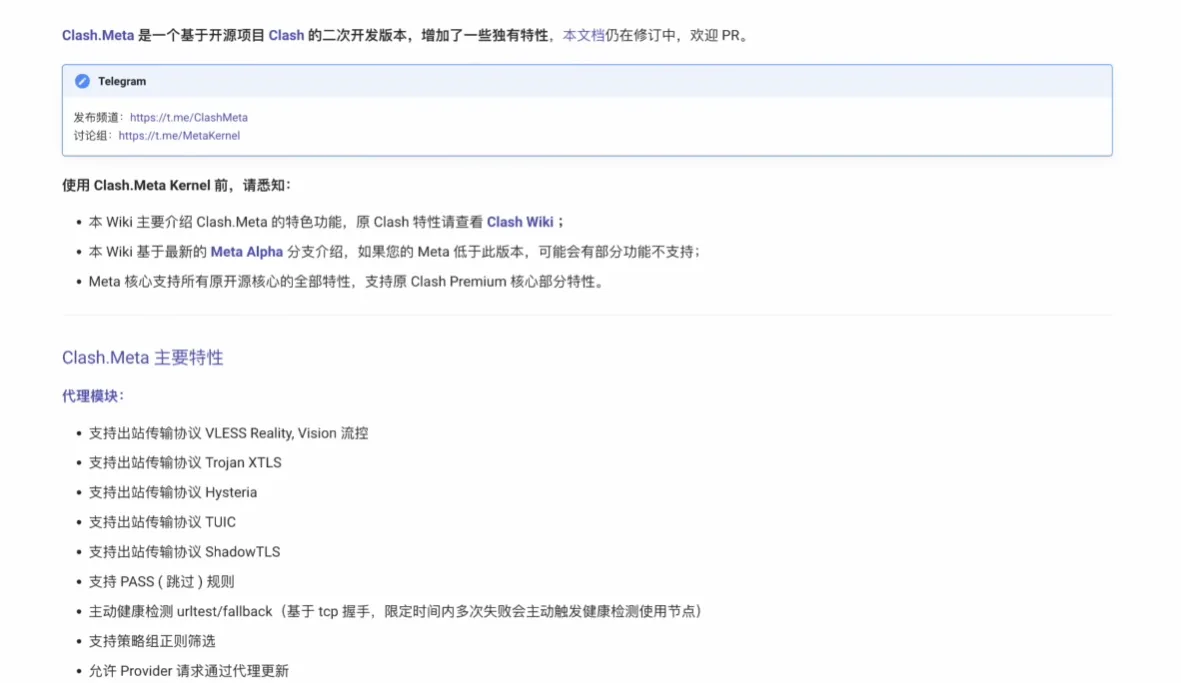Select the 代理模块 subheading

(x=93, y=396)
